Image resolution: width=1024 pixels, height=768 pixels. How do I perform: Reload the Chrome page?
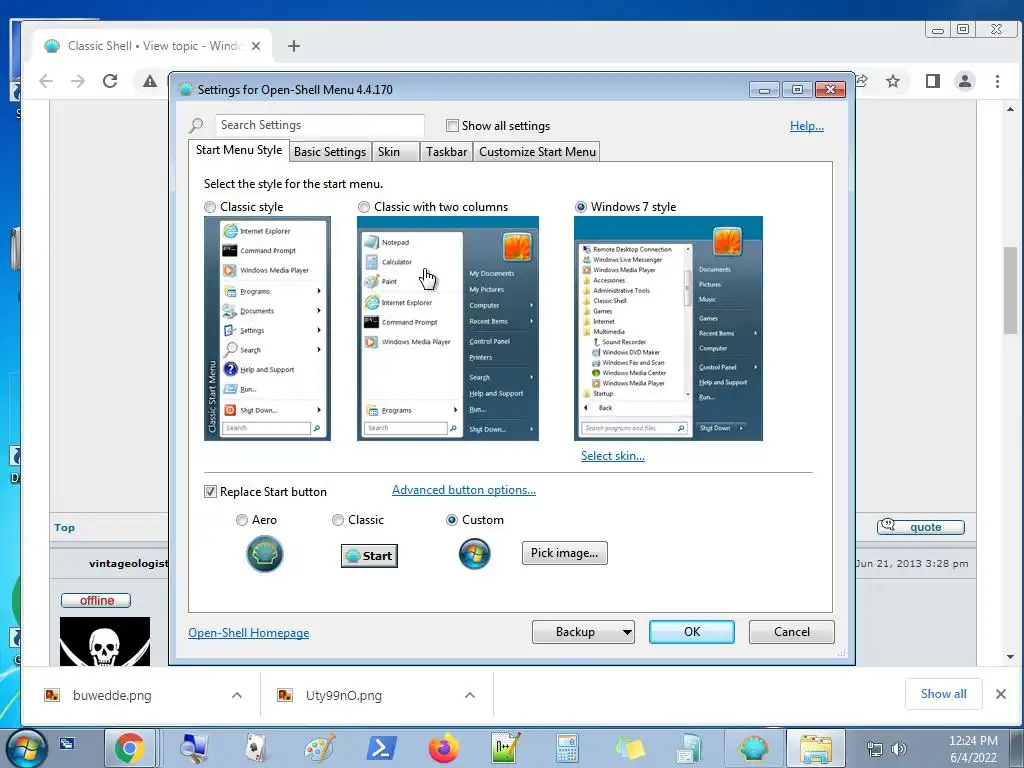click(110, 81)
